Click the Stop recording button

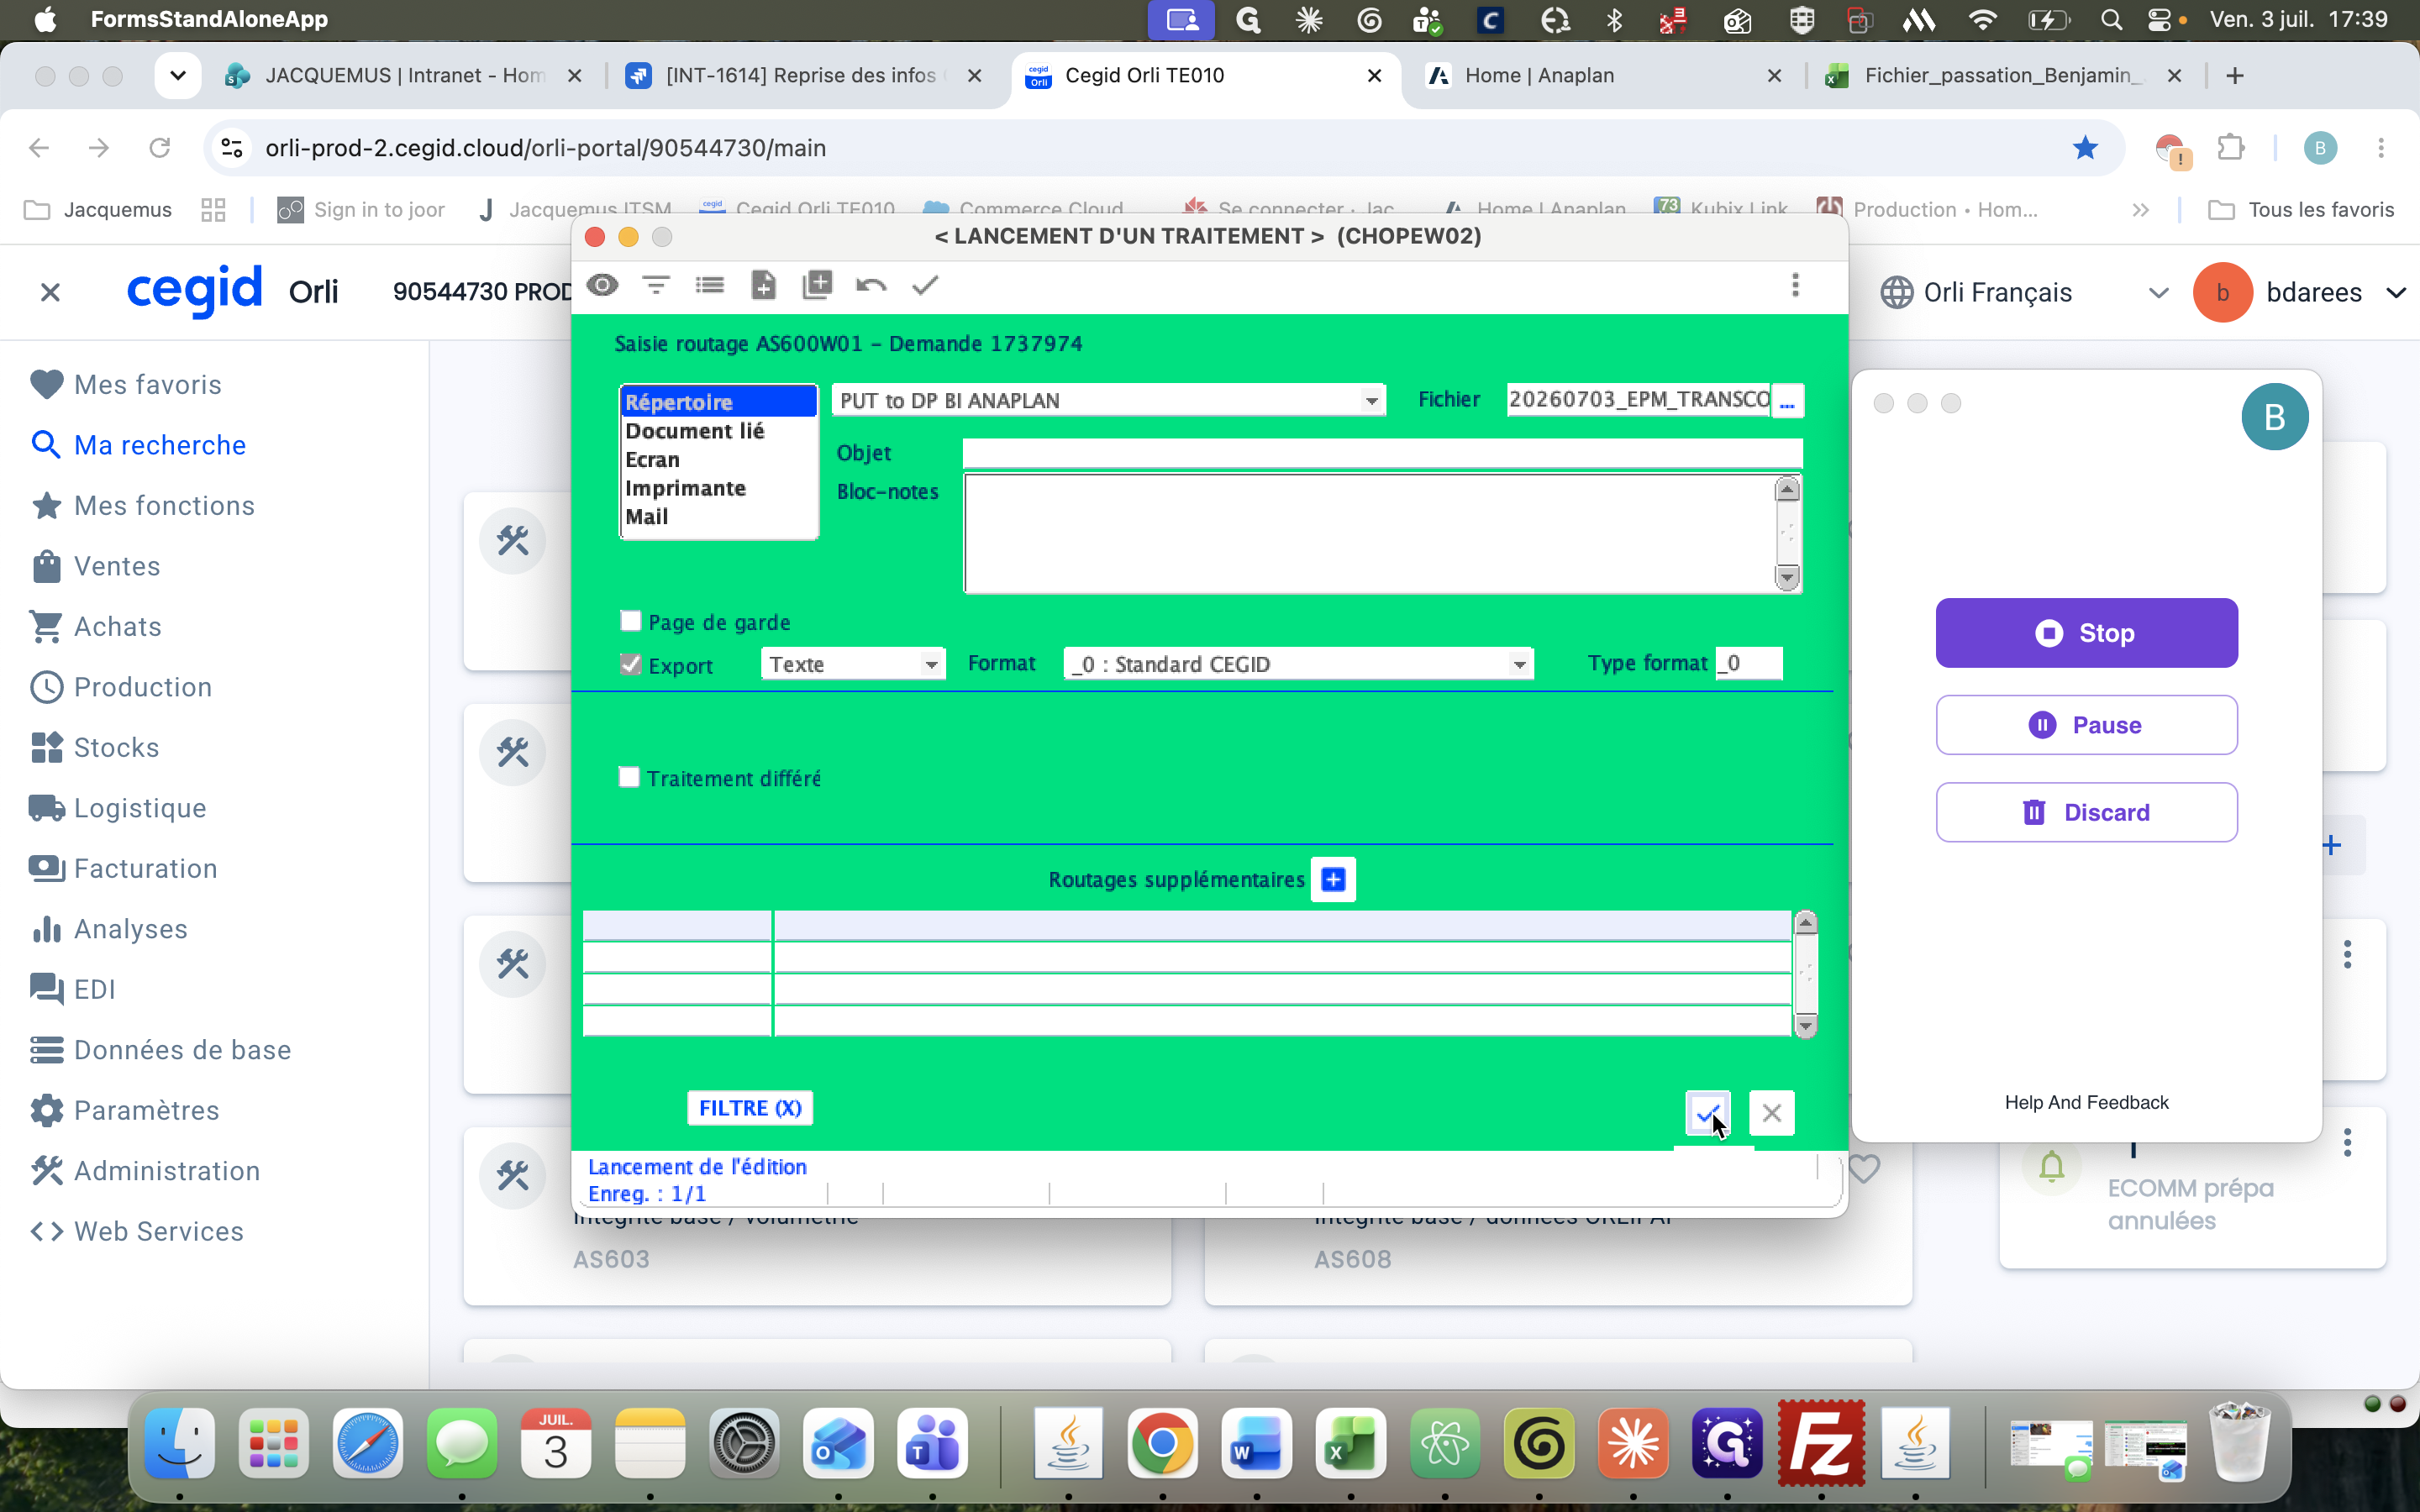[2086, 633]
